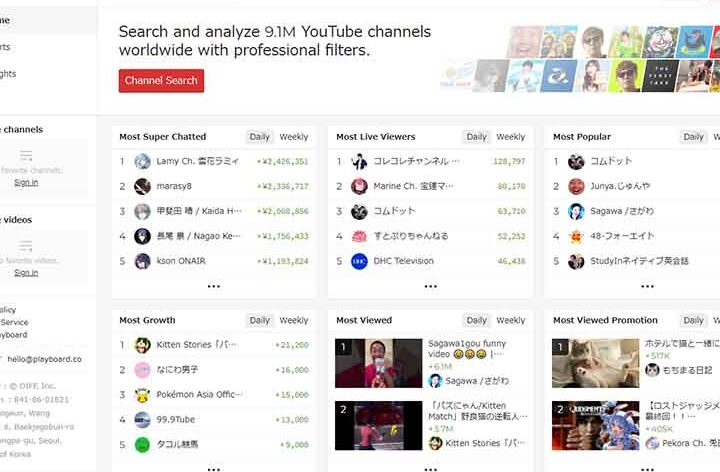
Task: Open Kitten Match video thumbnail
Action: point(378,426)
